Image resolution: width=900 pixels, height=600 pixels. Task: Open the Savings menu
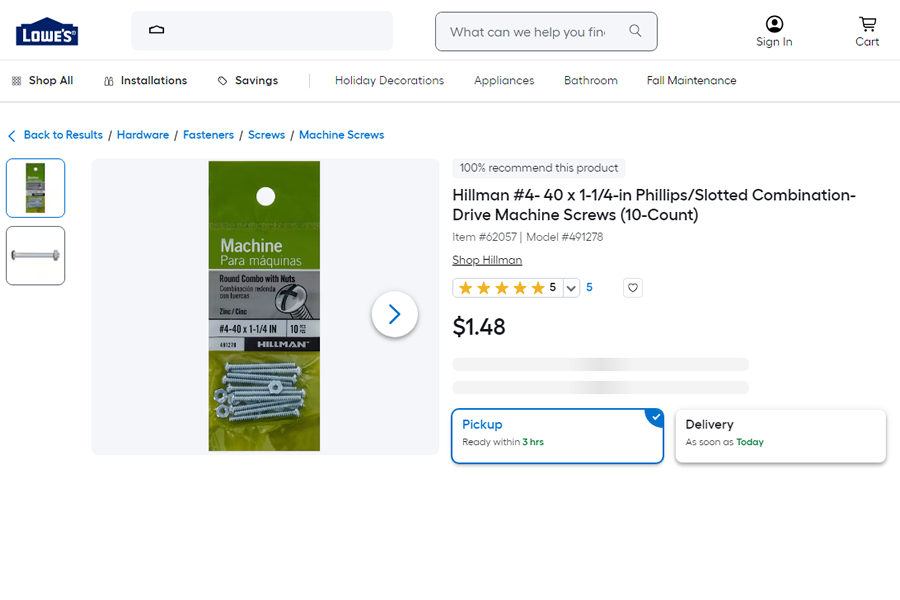257,80
